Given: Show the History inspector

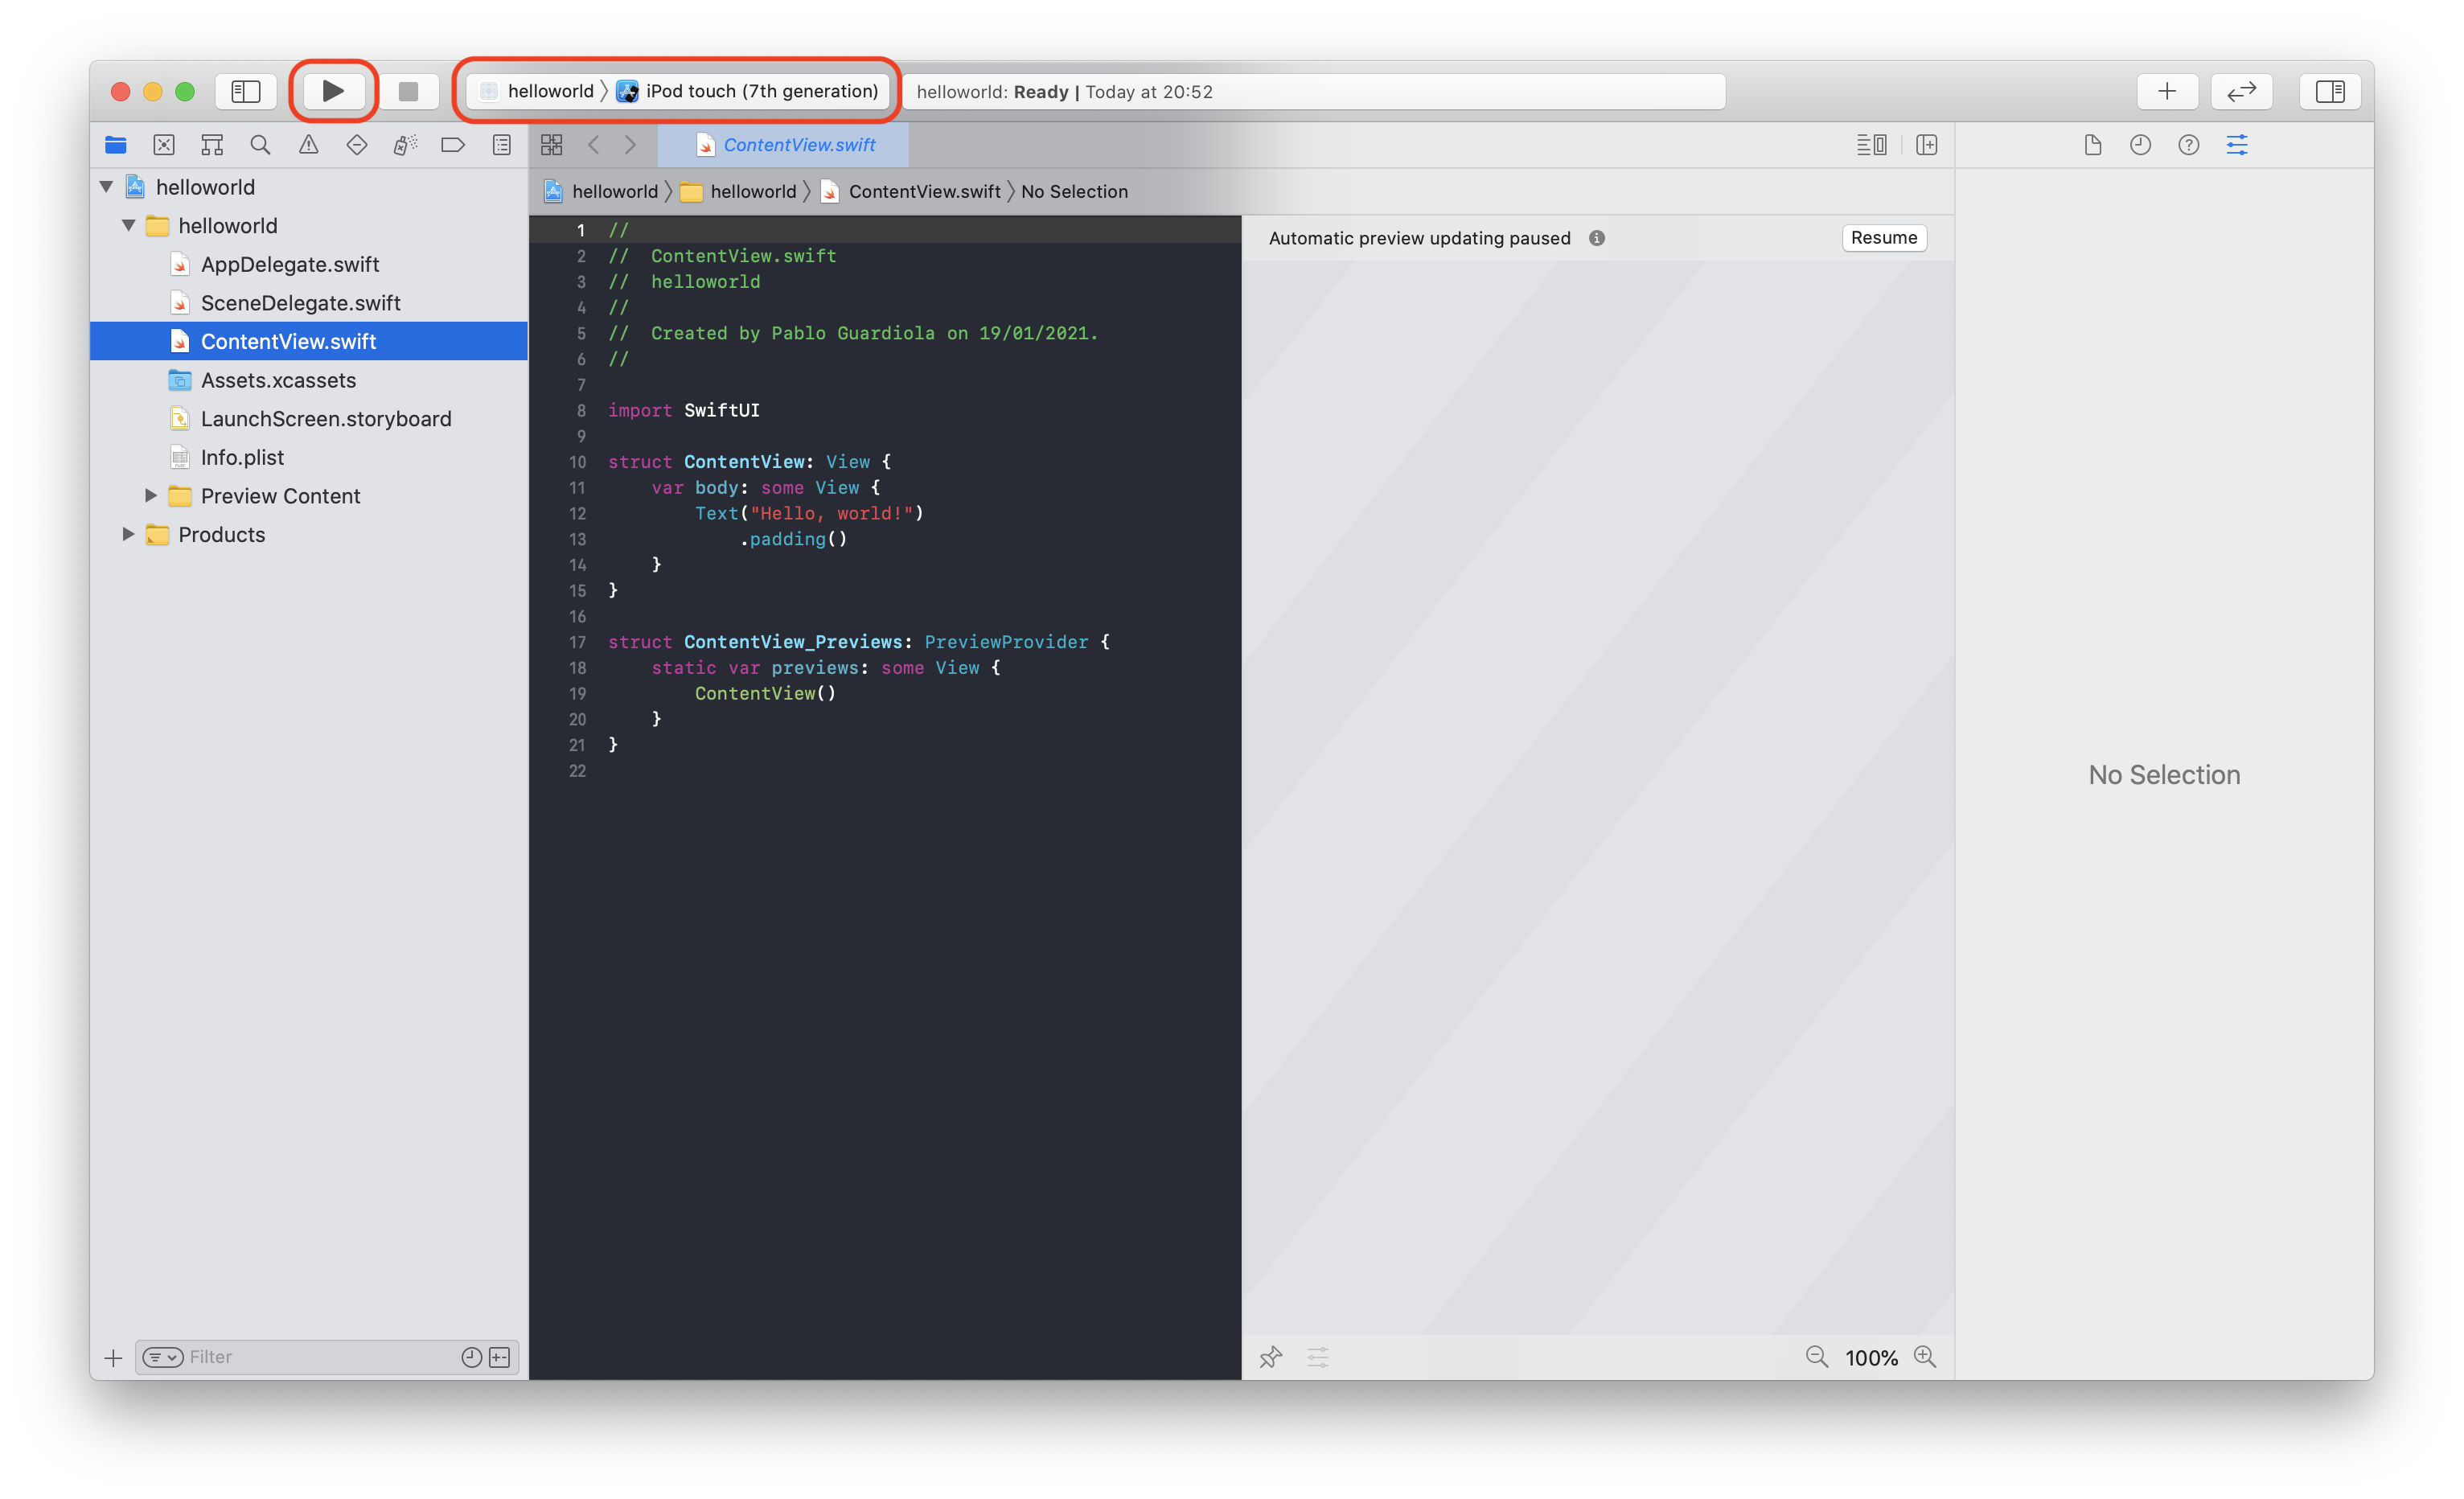Looking at the screenshot, I should pos(2141,145).
